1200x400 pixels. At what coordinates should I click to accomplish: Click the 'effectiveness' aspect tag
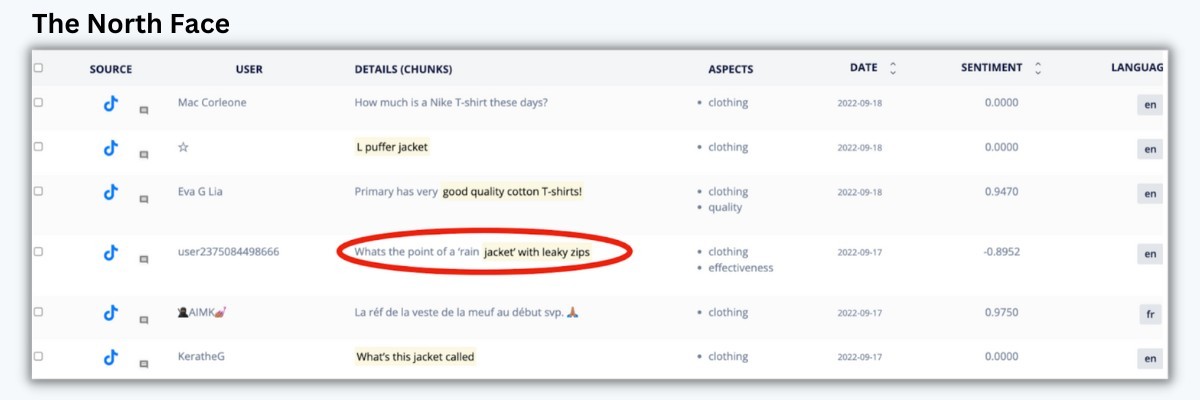tap(740, 268)
